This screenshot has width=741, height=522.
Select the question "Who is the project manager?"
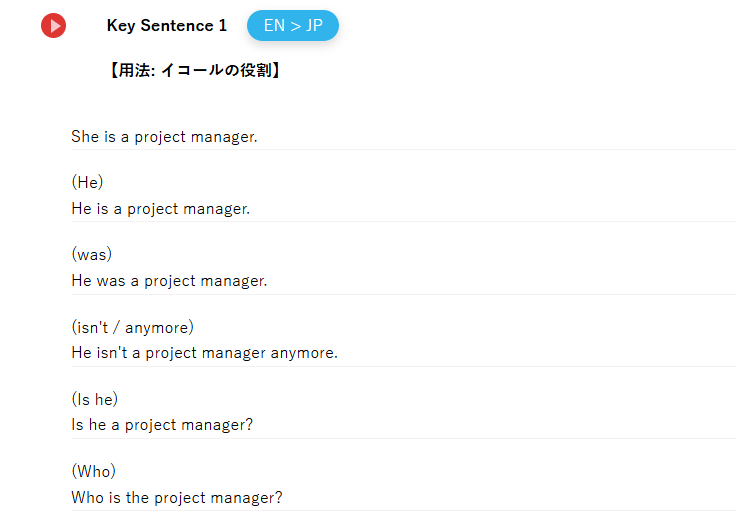[x=177, y=497]
